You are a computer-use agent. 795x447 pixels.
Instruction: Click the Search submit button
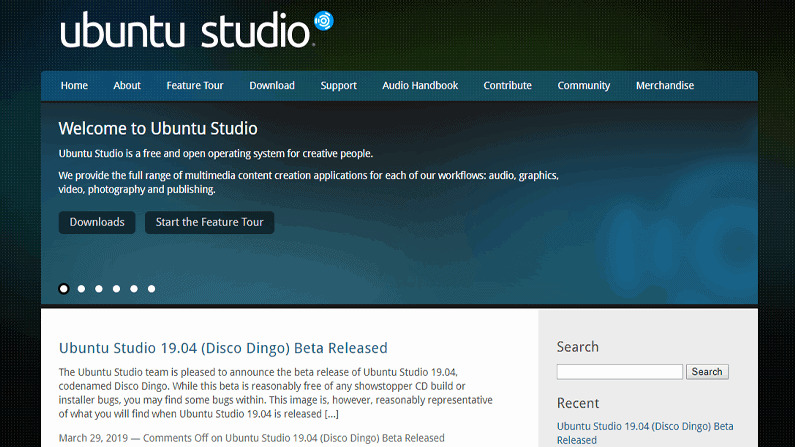point(707,371)
